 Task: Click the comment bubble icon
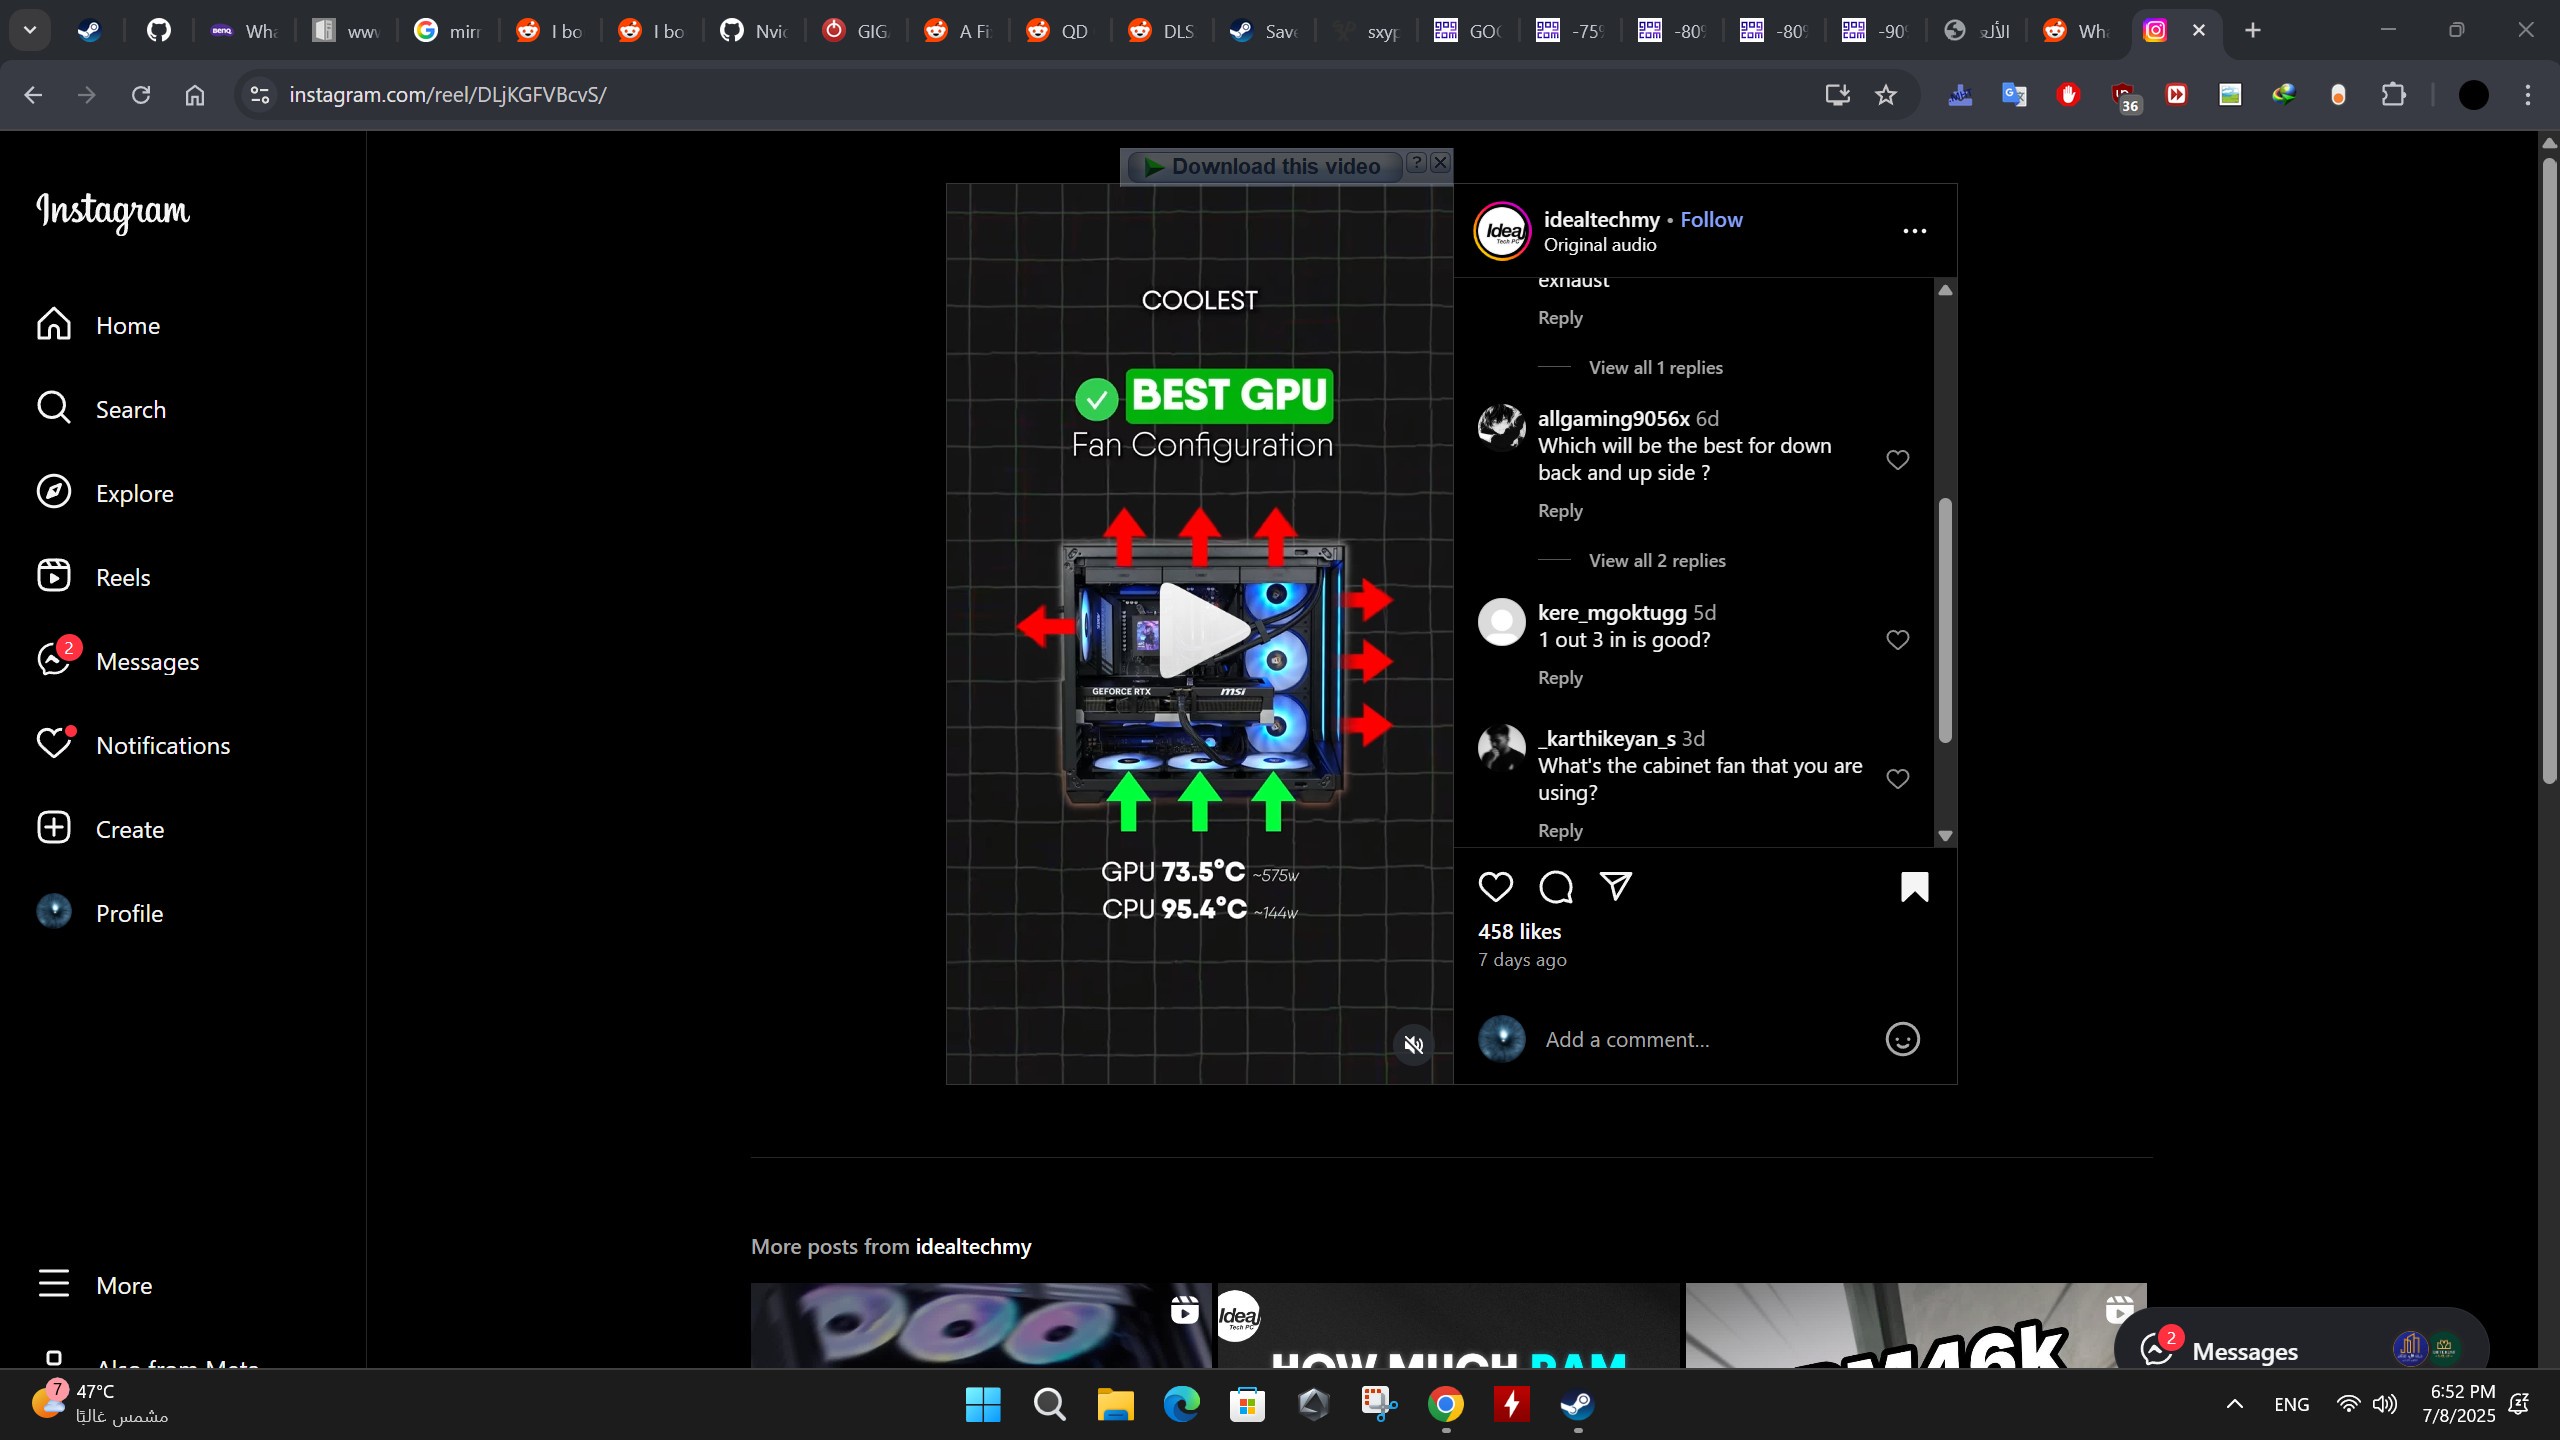click(1556, 887)
